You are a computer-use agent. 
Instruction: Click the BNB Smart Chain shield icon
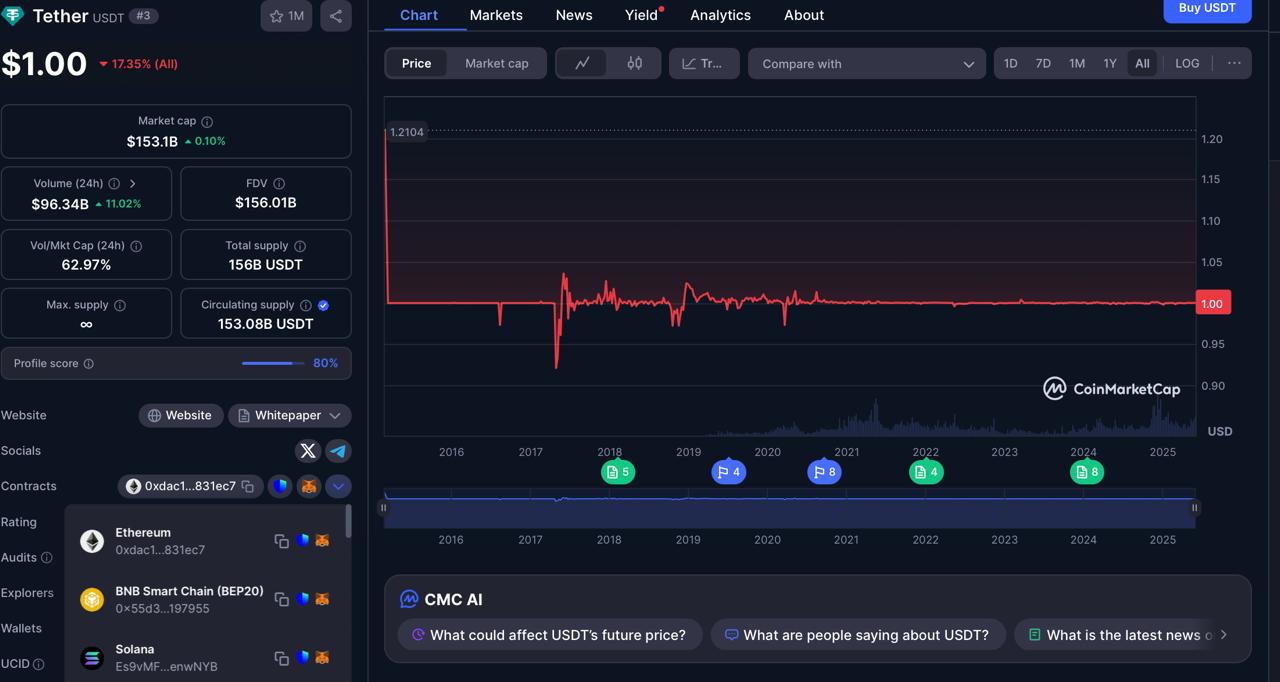click(302, 599)
